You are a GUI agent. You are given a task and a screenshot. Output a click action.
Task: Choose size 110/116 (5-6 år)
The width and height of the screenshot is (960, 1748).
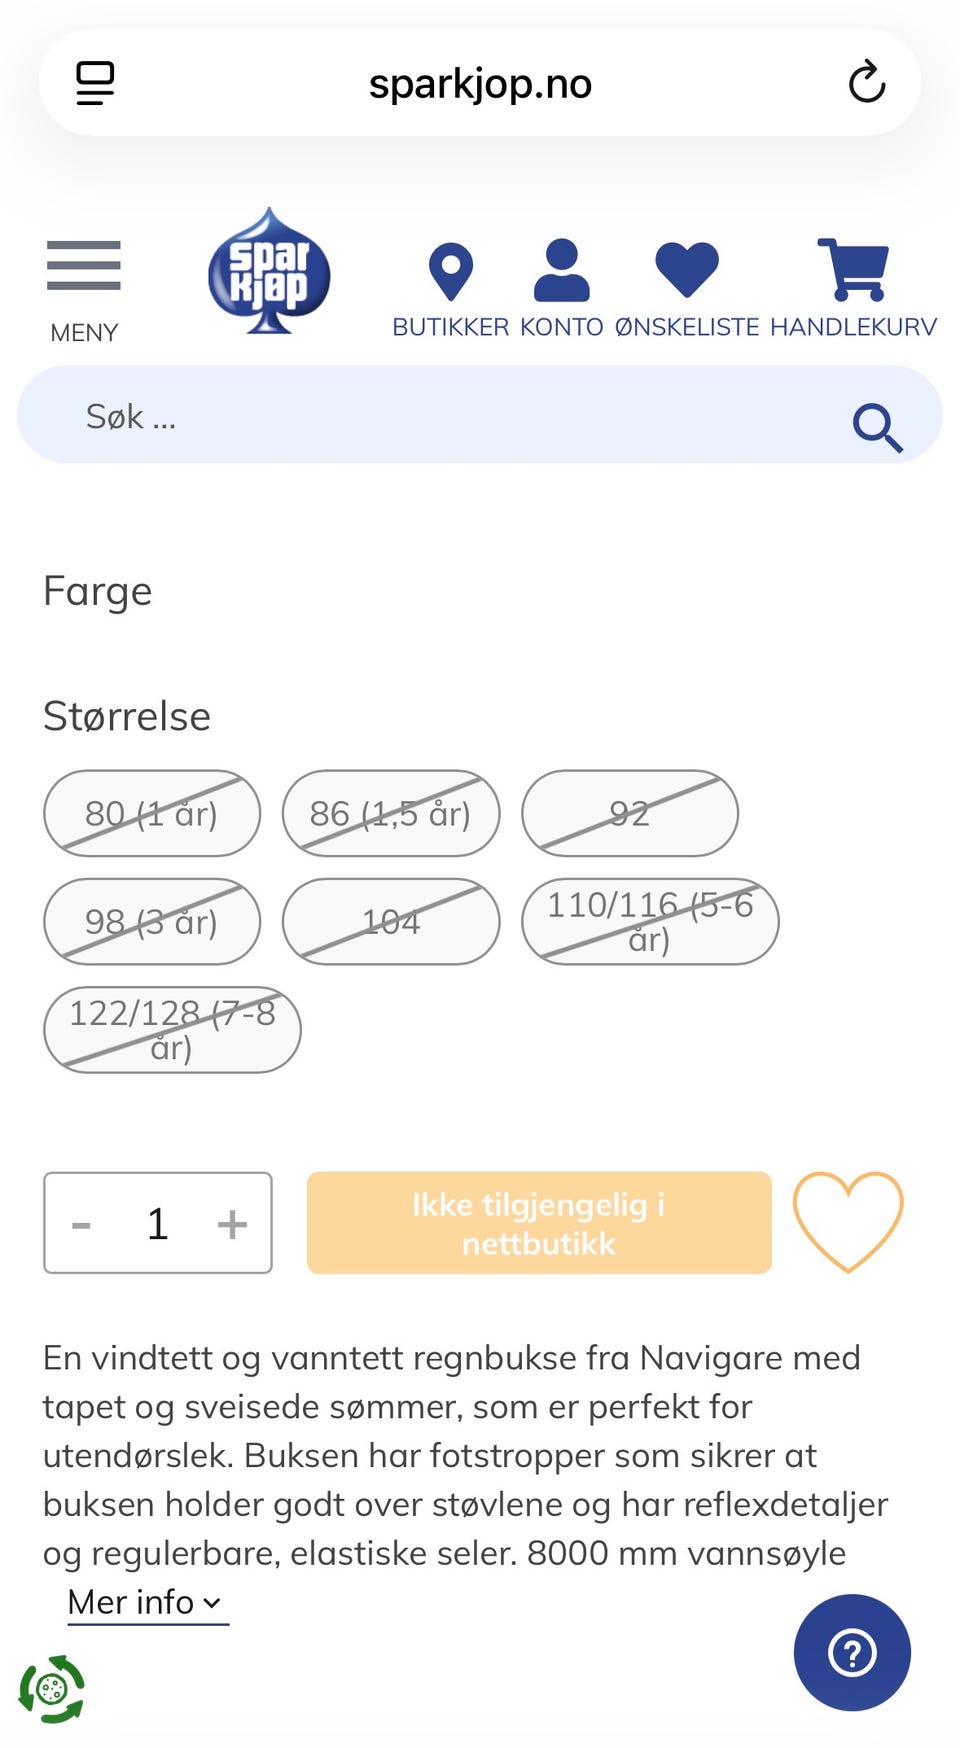click(x=650, y=921)
